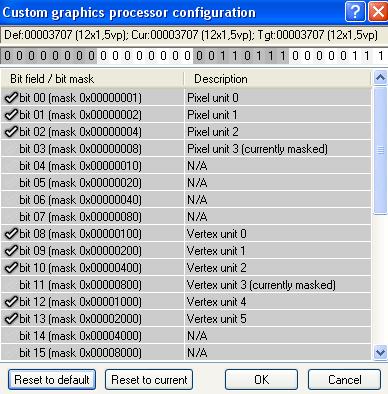Select the bit 03 mask 0x00000008 row
This screenshot has width=388, height=394.
186,149
